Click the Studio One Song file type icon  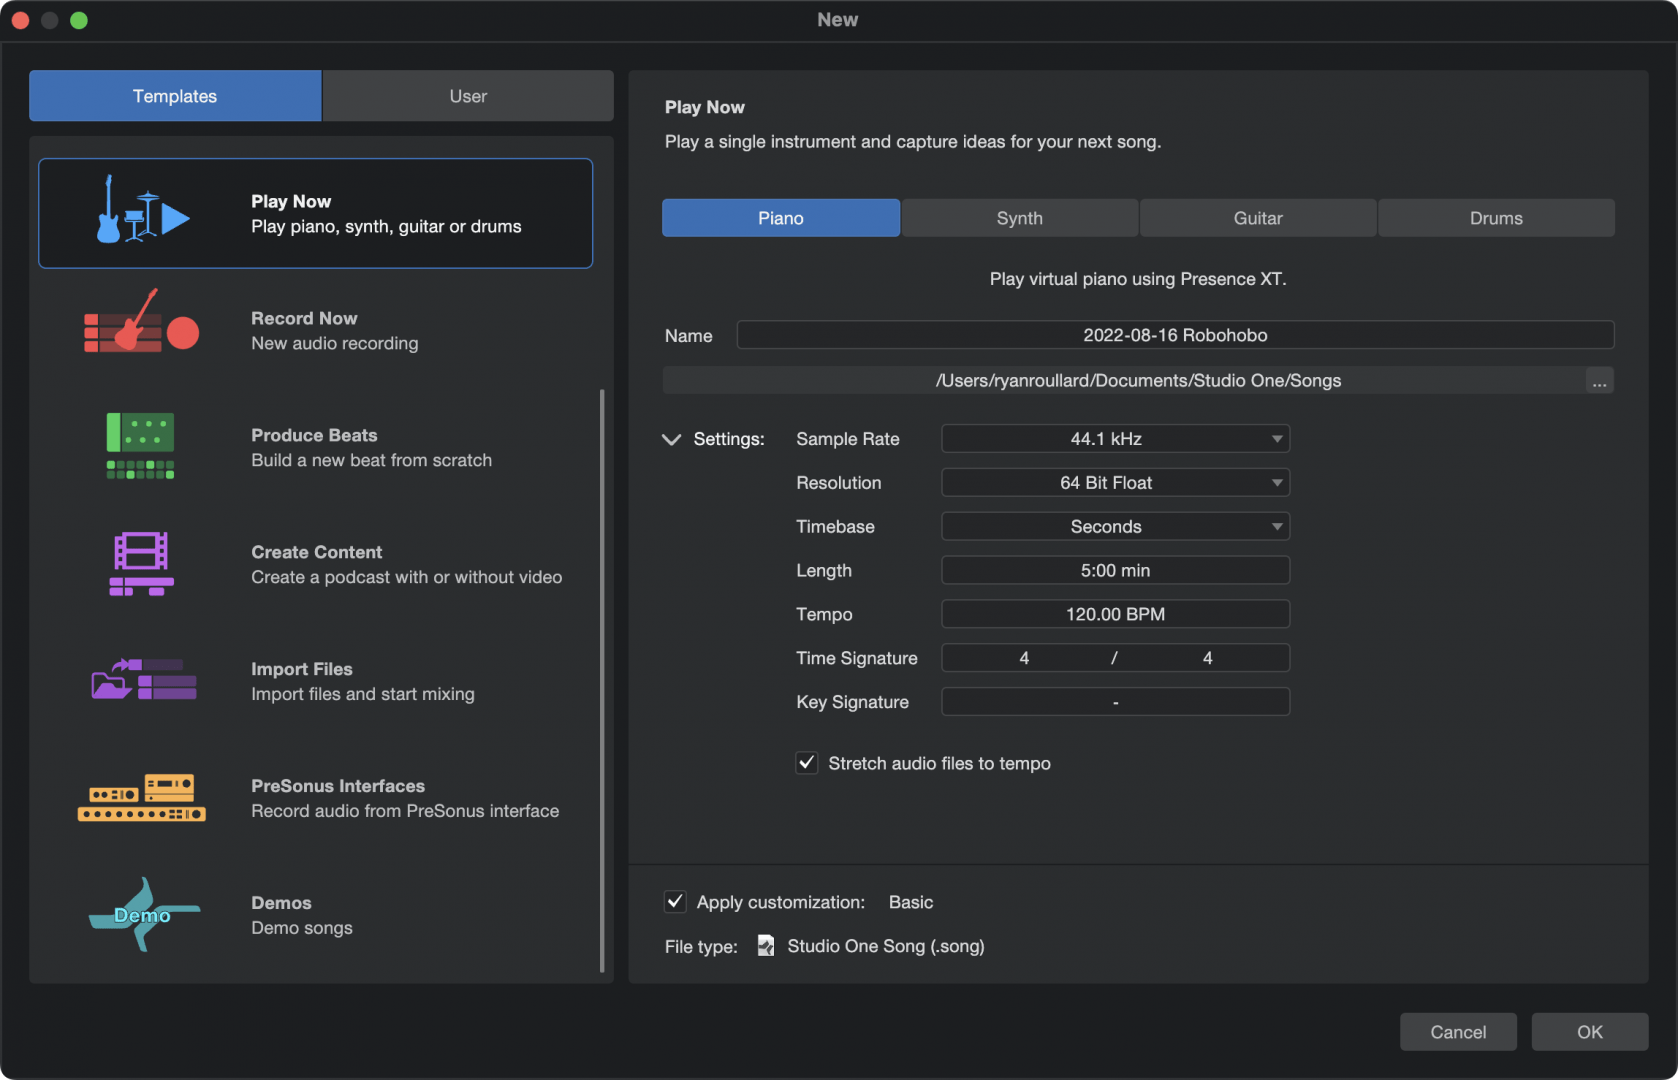click(766, 946)
